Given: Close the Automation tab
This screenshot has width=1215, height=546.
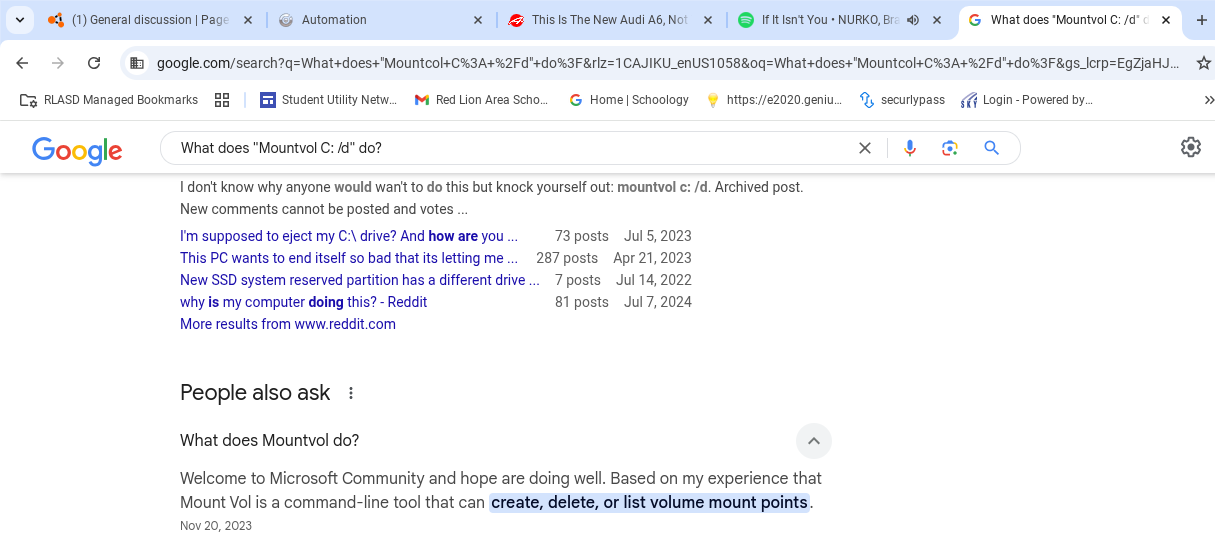Looking at the screenshot, I should pyautogui.click(x=477, y=20).
